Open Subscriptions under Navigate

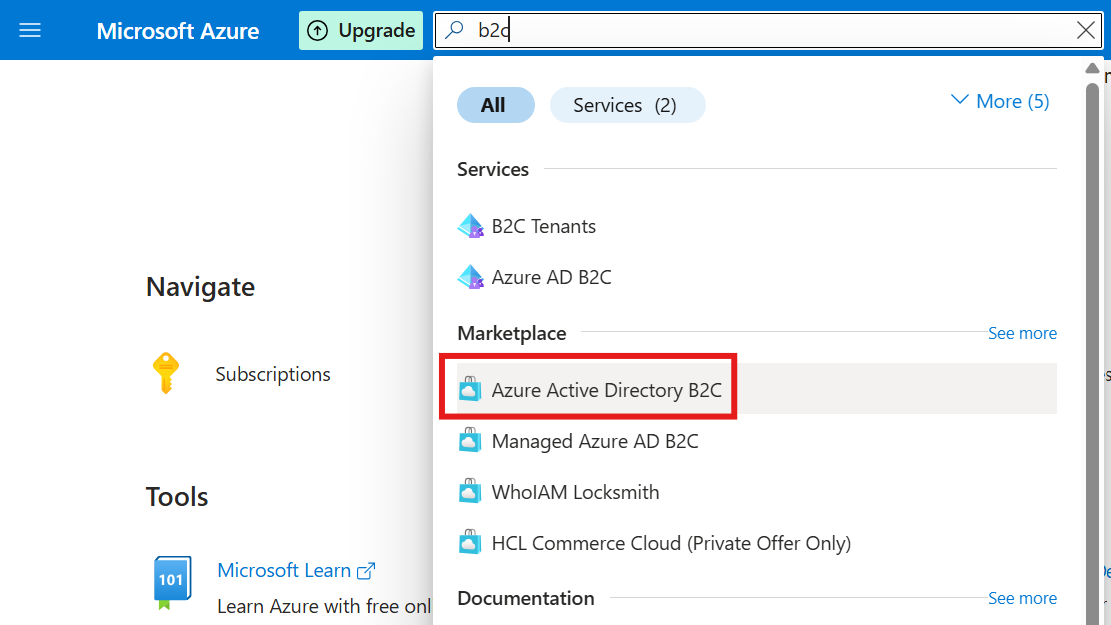click(273, 373)
